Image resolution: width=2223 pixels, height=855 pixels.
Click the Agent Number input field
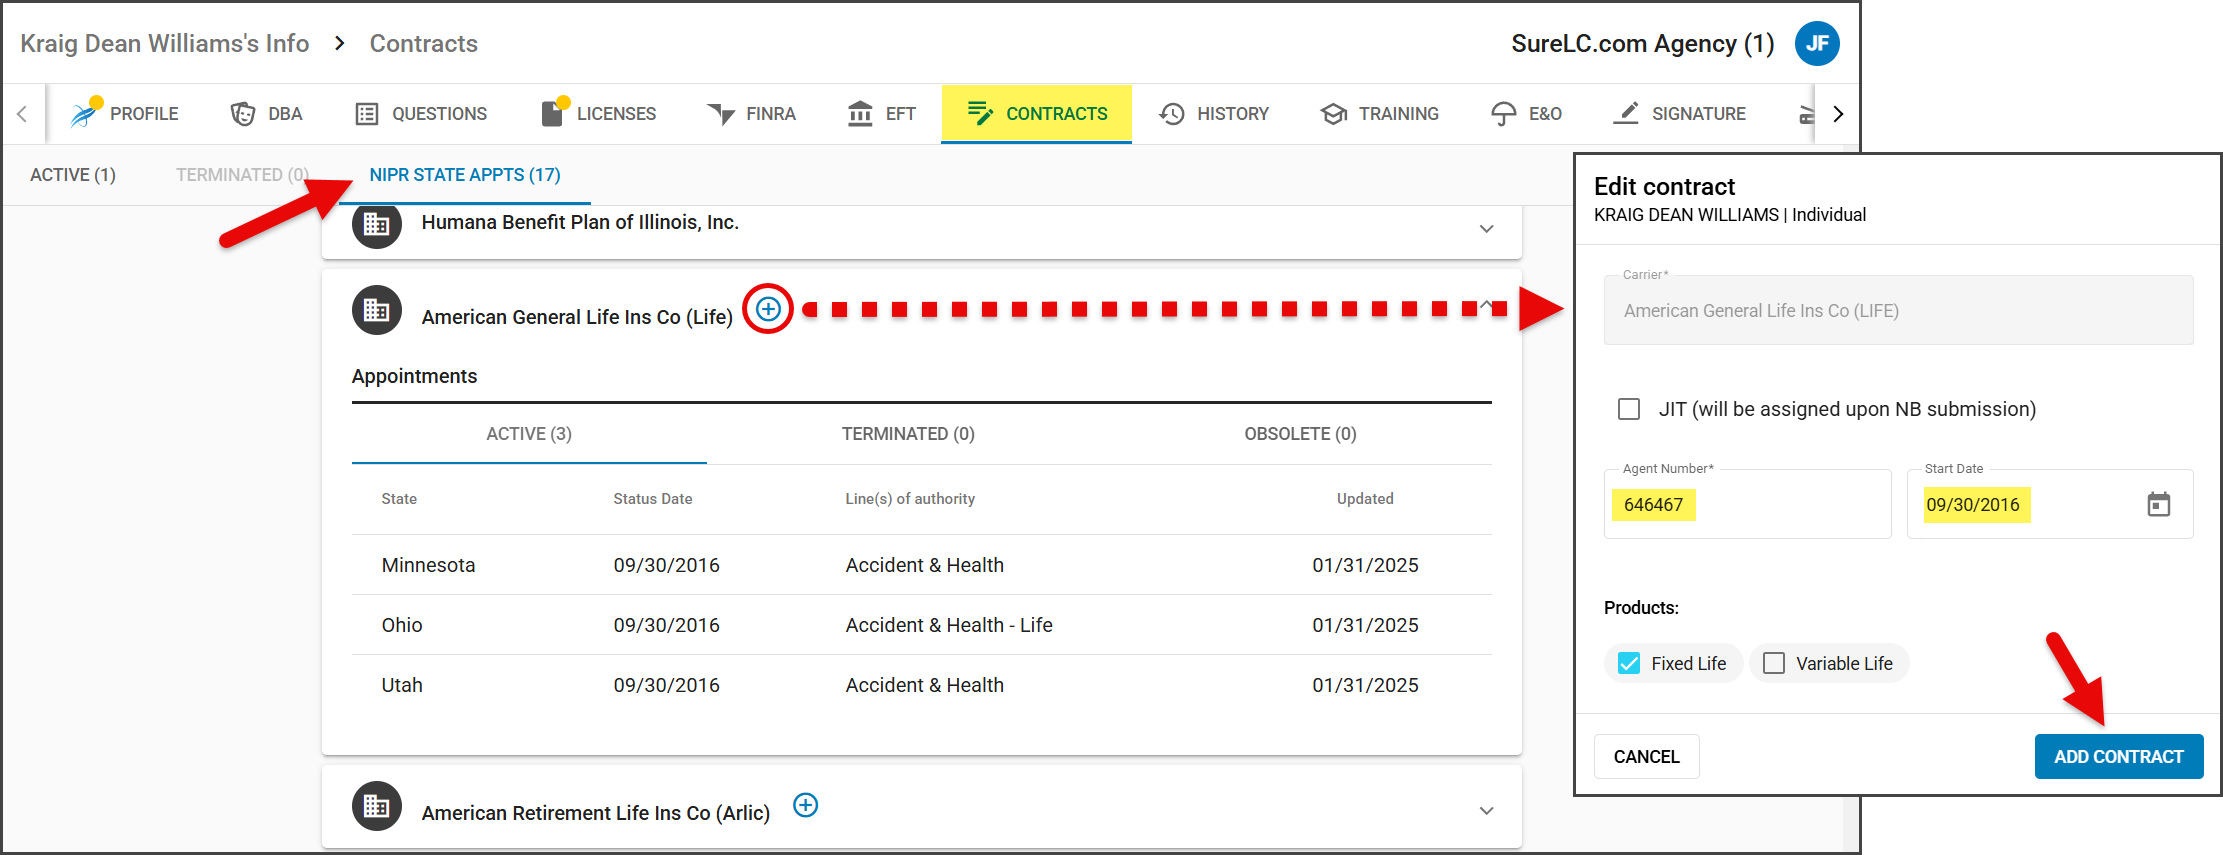pyautogui.click(x=1748, y=504)
